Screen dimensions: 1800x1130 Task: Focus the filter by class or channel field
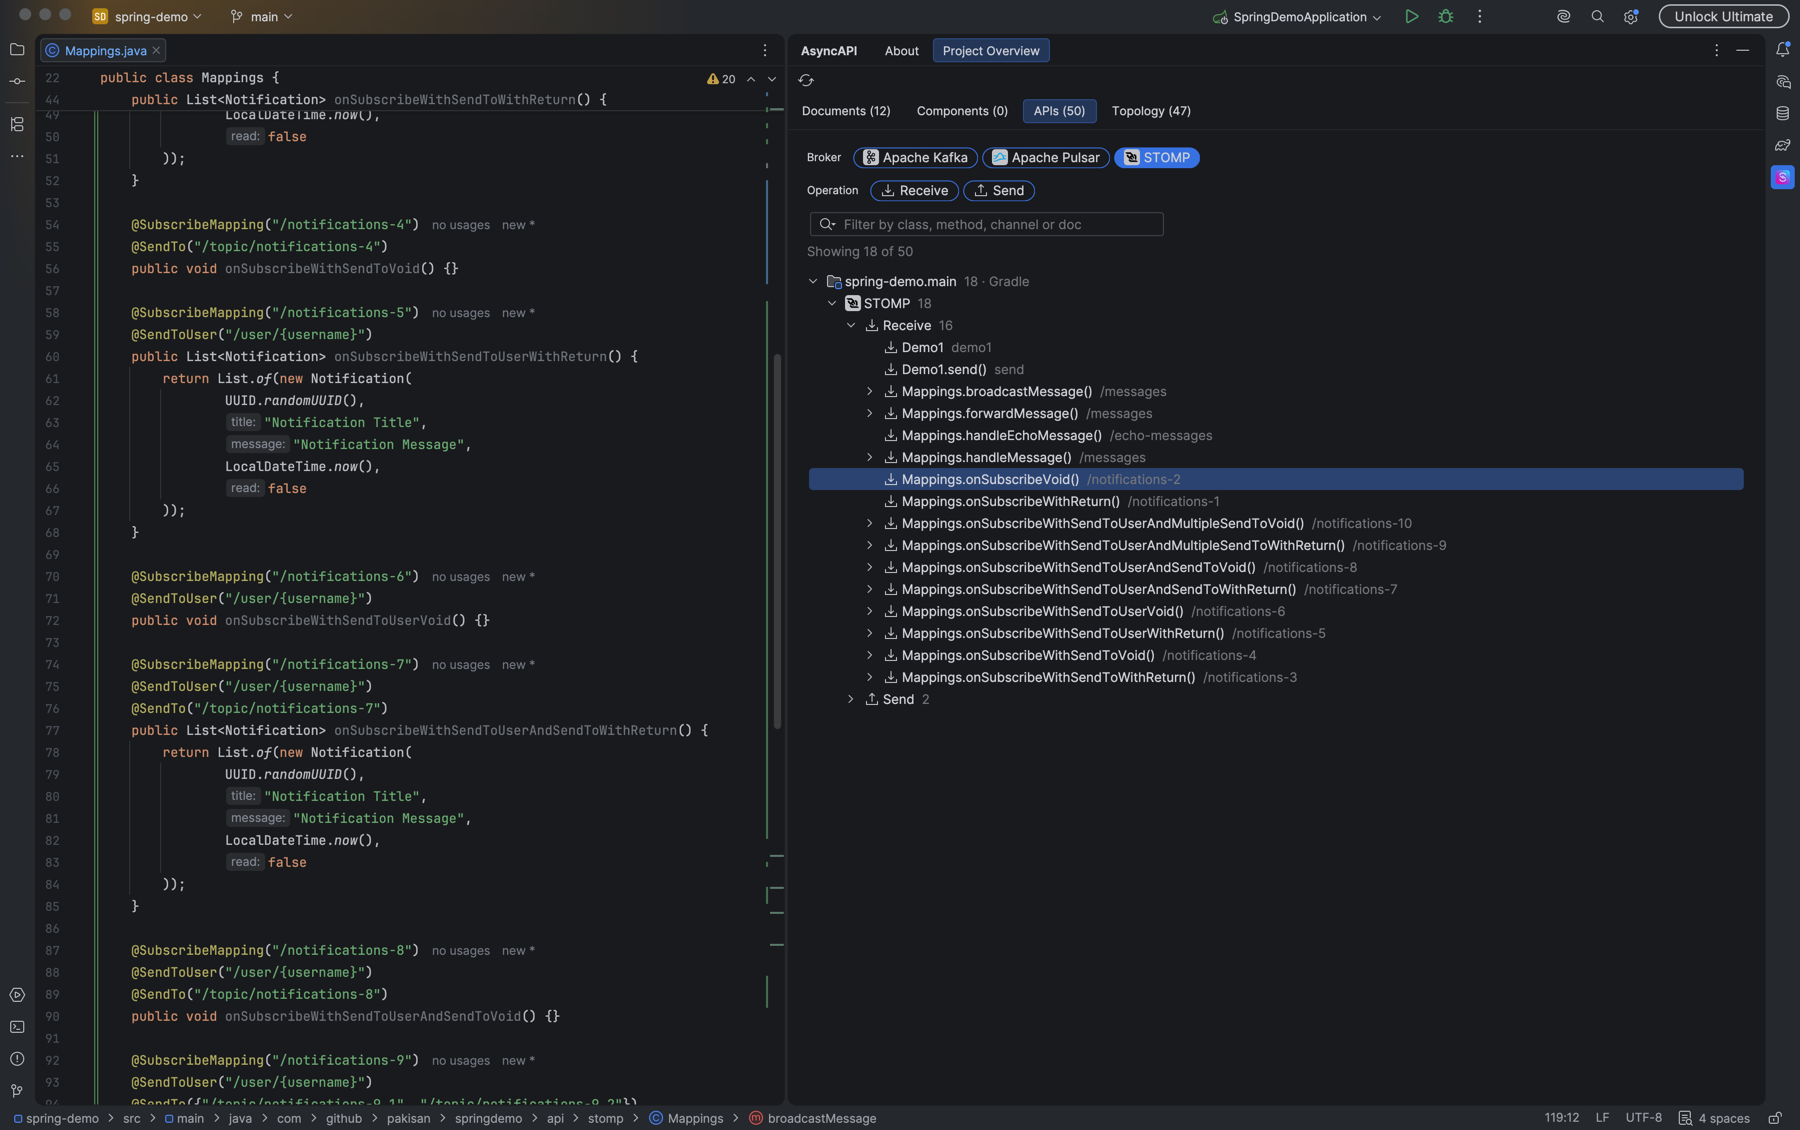tap(986, 225)
